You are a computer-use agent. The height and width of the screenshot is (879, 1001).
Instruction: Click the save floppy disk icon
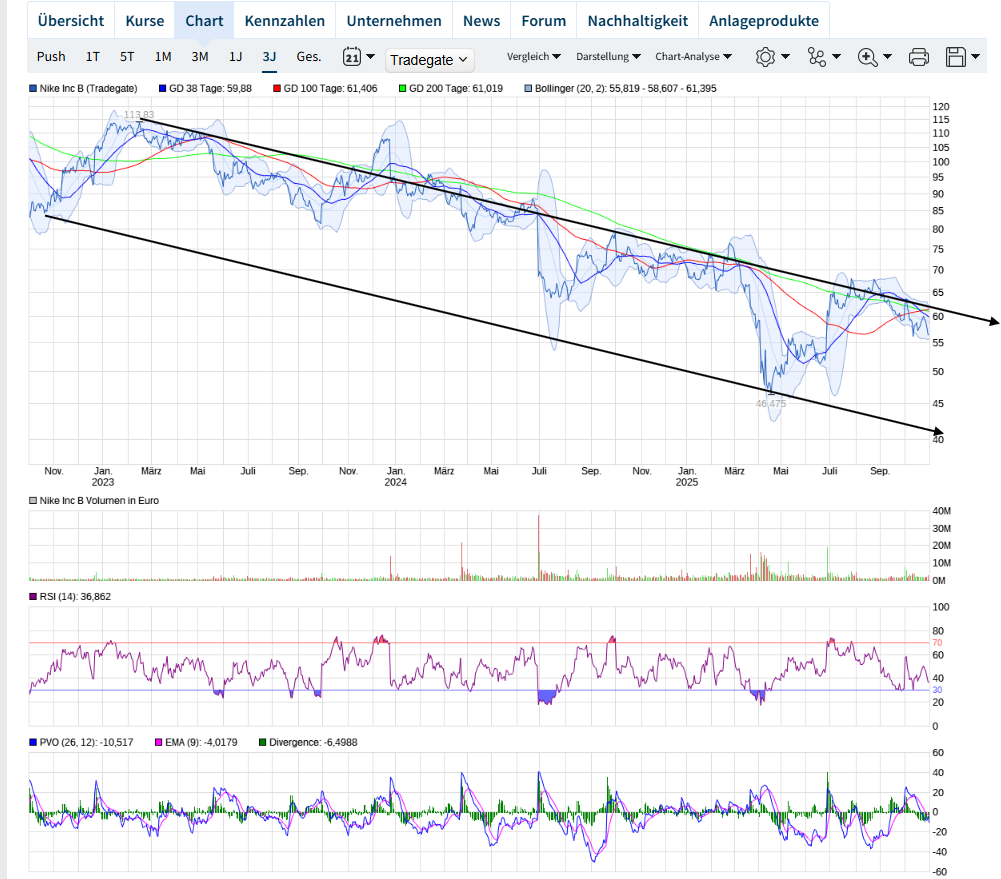[955, 57]
